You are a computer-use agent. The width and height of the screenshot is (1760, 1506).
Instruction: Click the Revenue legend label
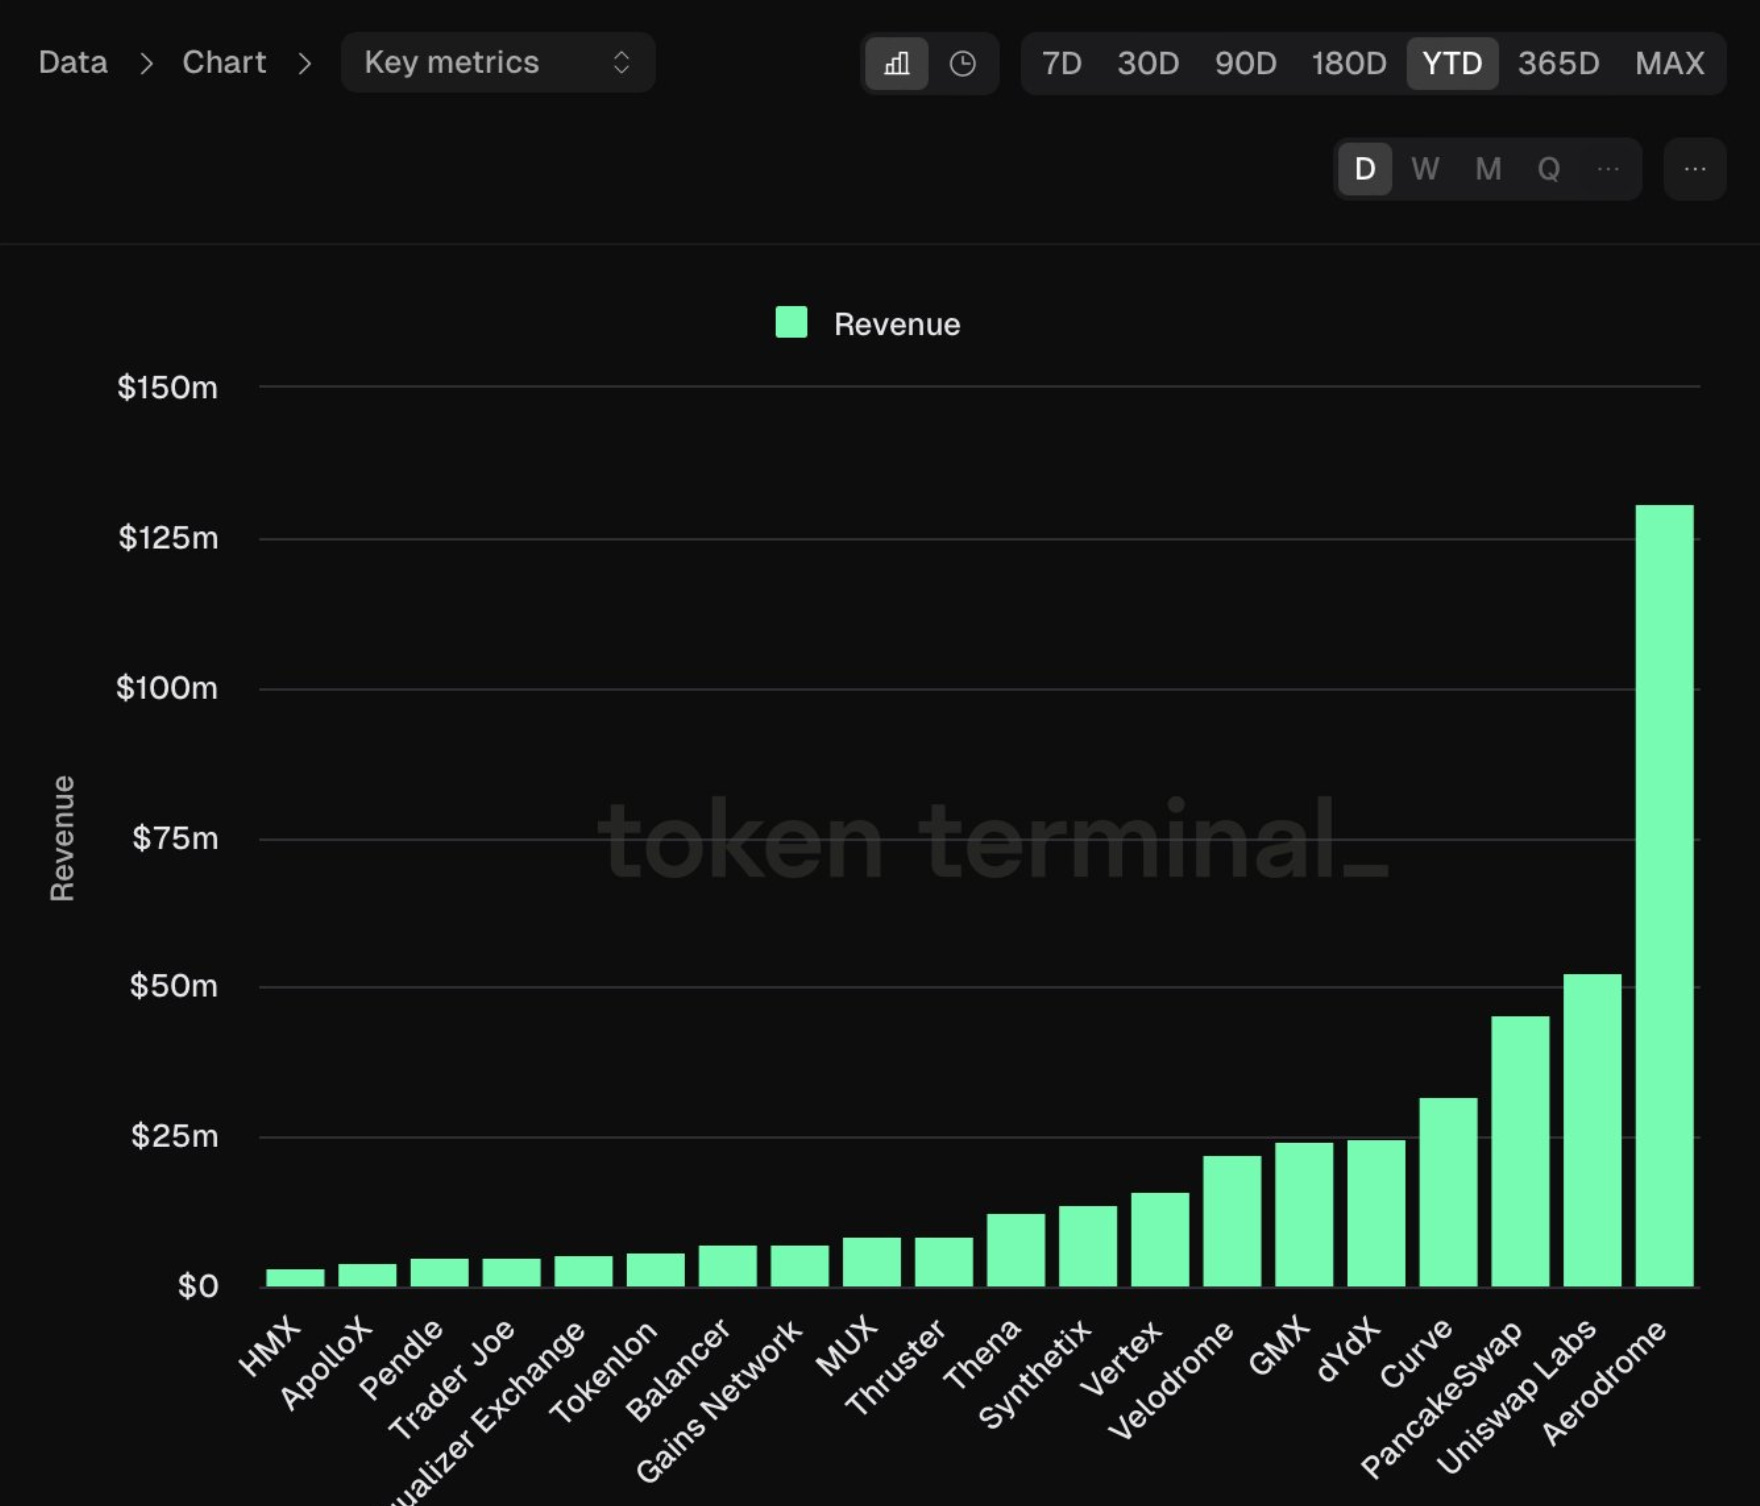click(897, 324)
